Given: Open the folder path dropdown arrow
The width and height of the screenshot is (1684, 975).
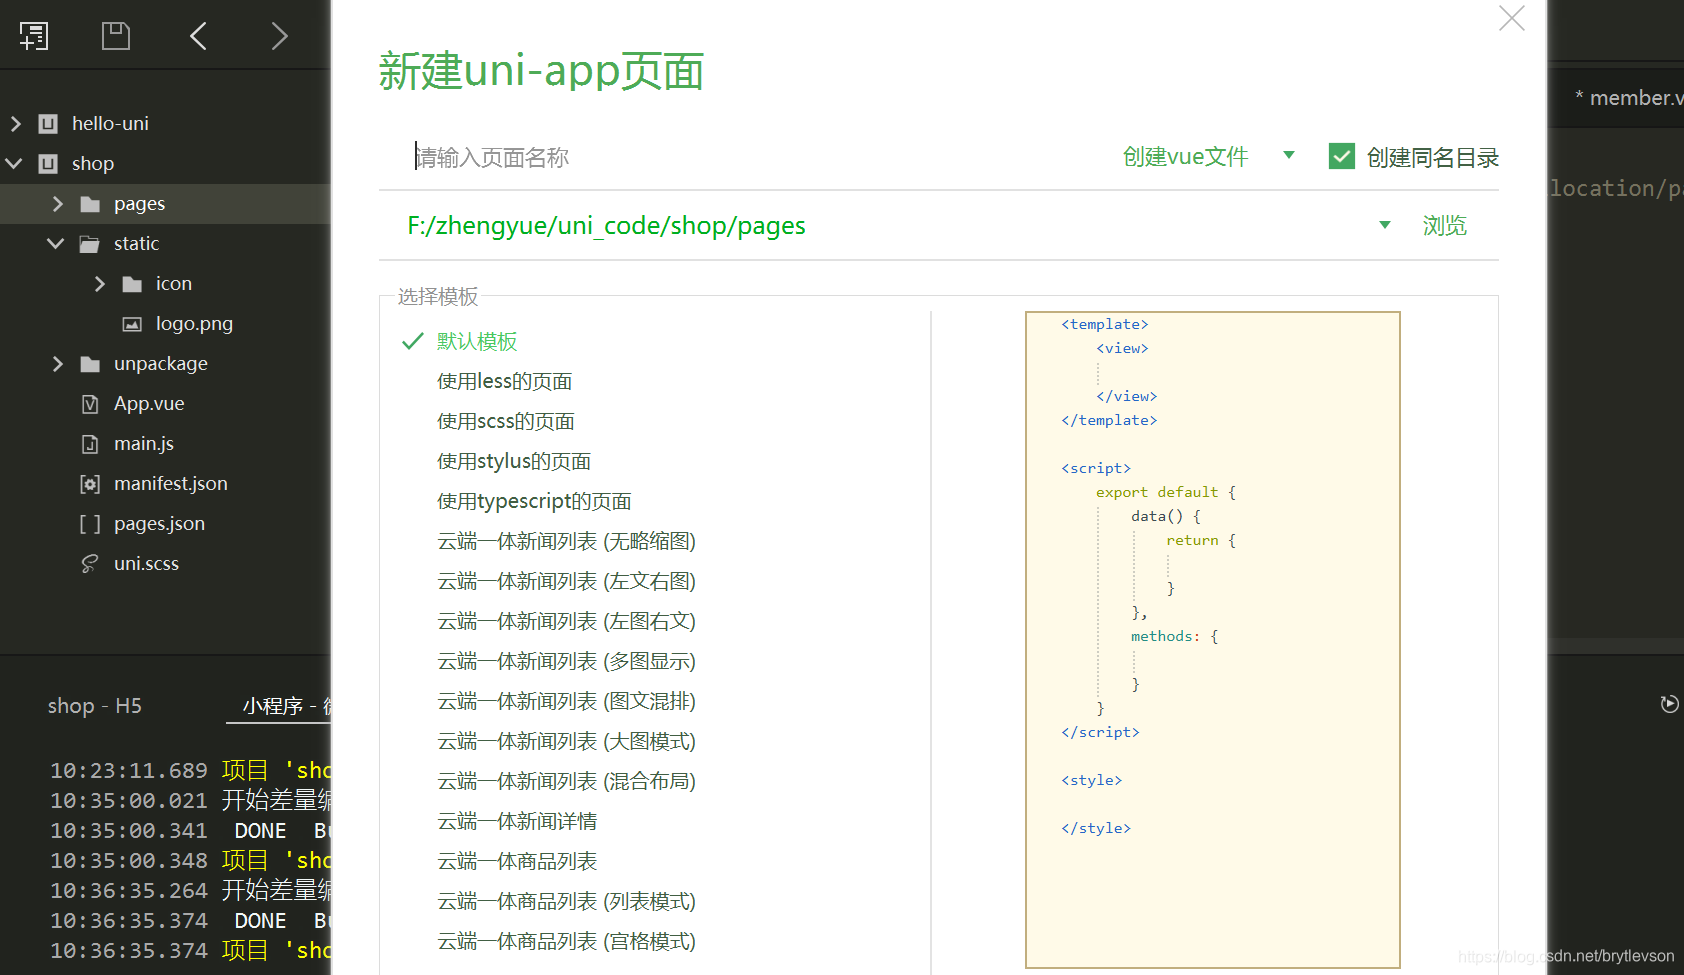Looking at the screenshot, I should 1385,225.
